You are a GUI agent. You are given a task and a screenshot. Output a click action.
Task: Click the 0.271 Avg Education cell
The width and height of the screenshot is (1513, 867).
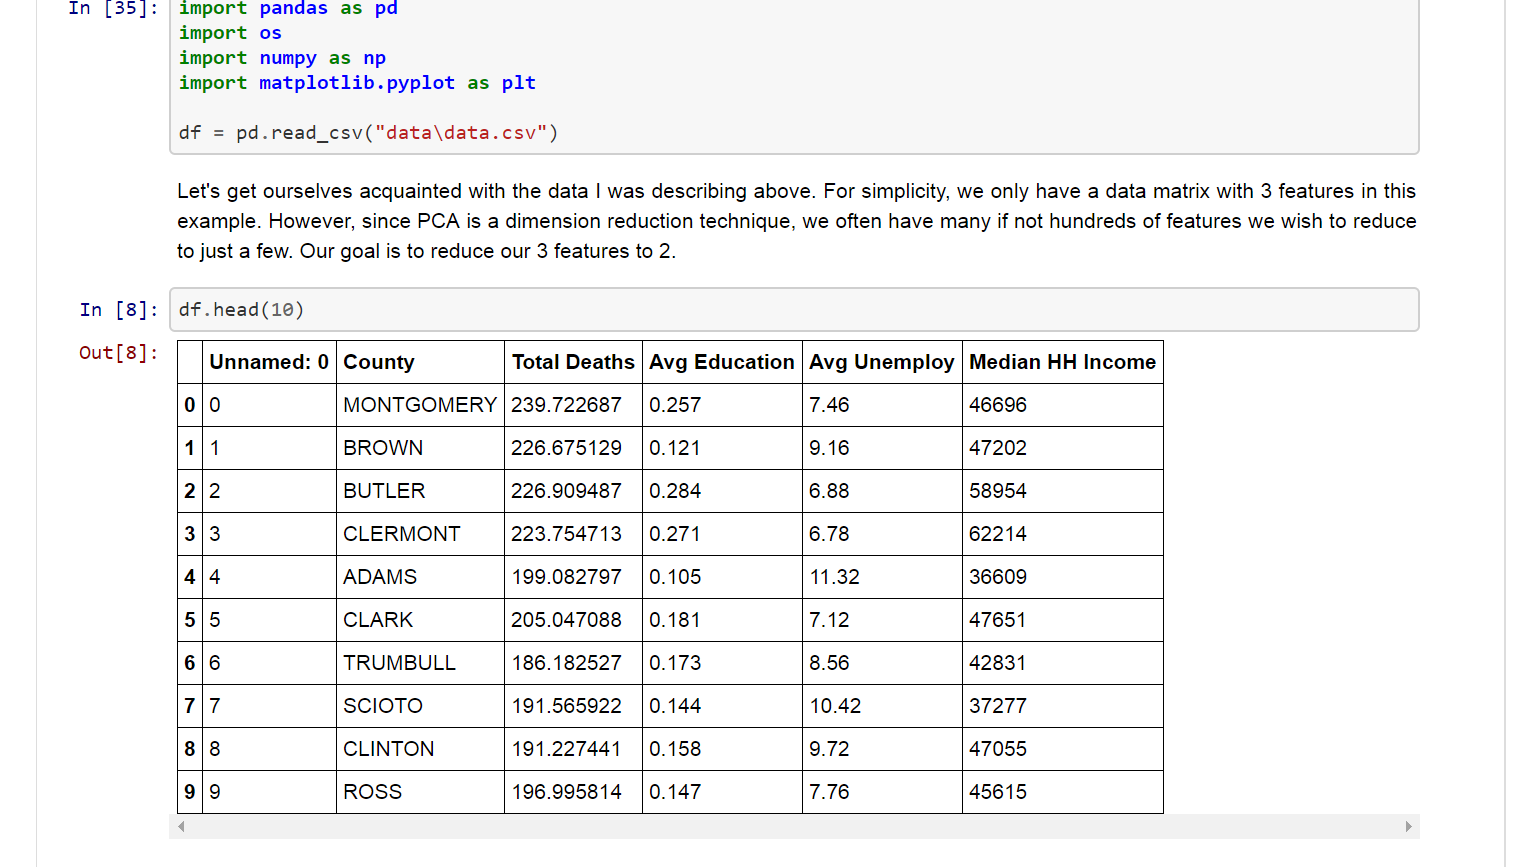(722, 534)
